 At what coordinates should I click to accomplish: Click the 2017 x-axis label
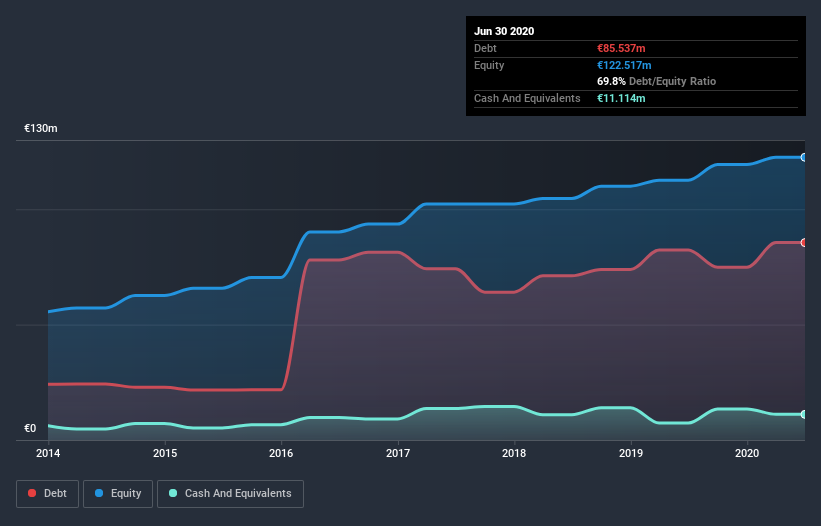[398, 453]
